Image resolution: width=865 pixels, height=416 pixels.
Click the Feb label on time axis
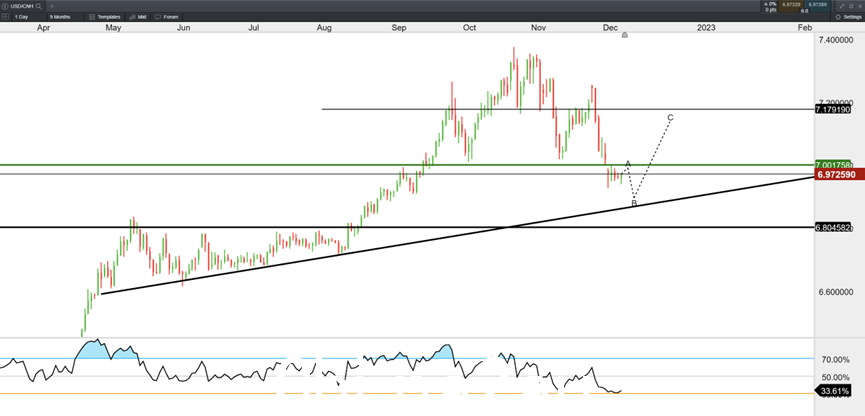click(x=805, y=28)
